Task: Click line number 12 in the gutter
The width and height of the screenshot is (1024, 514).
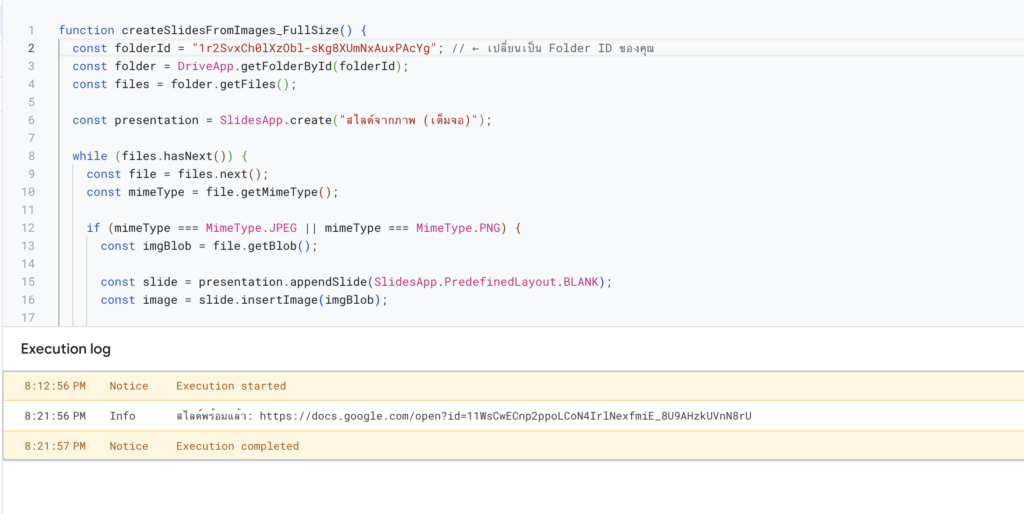Action: (28, 228)
